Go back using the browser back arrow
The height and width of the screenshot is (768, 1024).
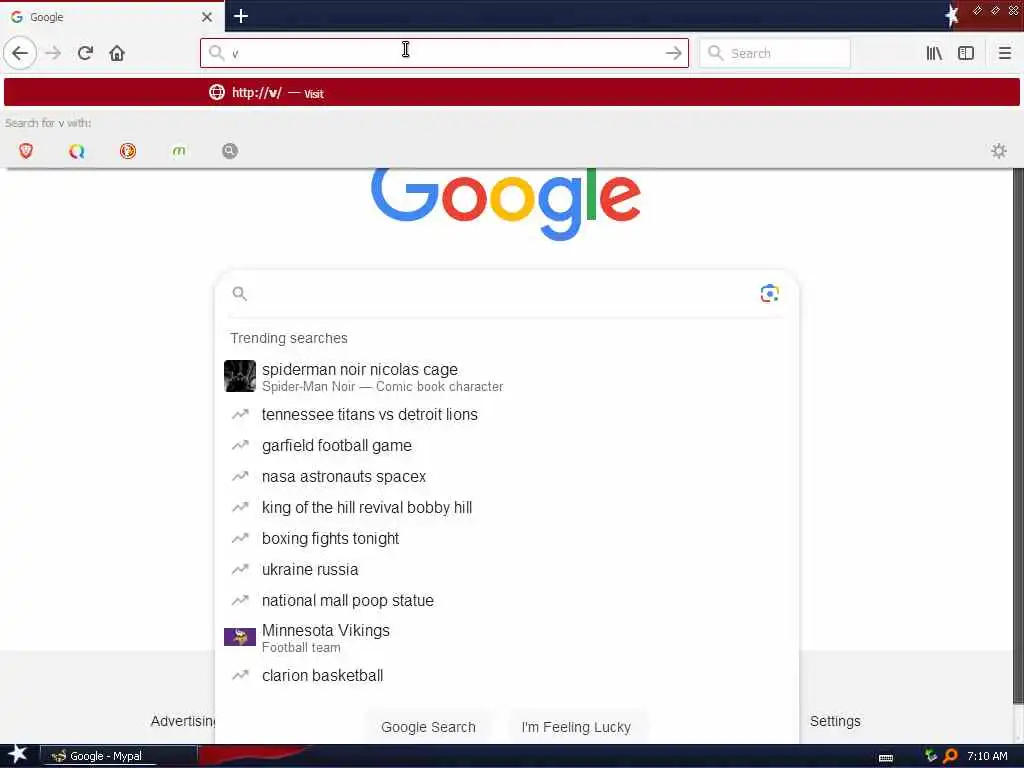[x=20, y=53]
